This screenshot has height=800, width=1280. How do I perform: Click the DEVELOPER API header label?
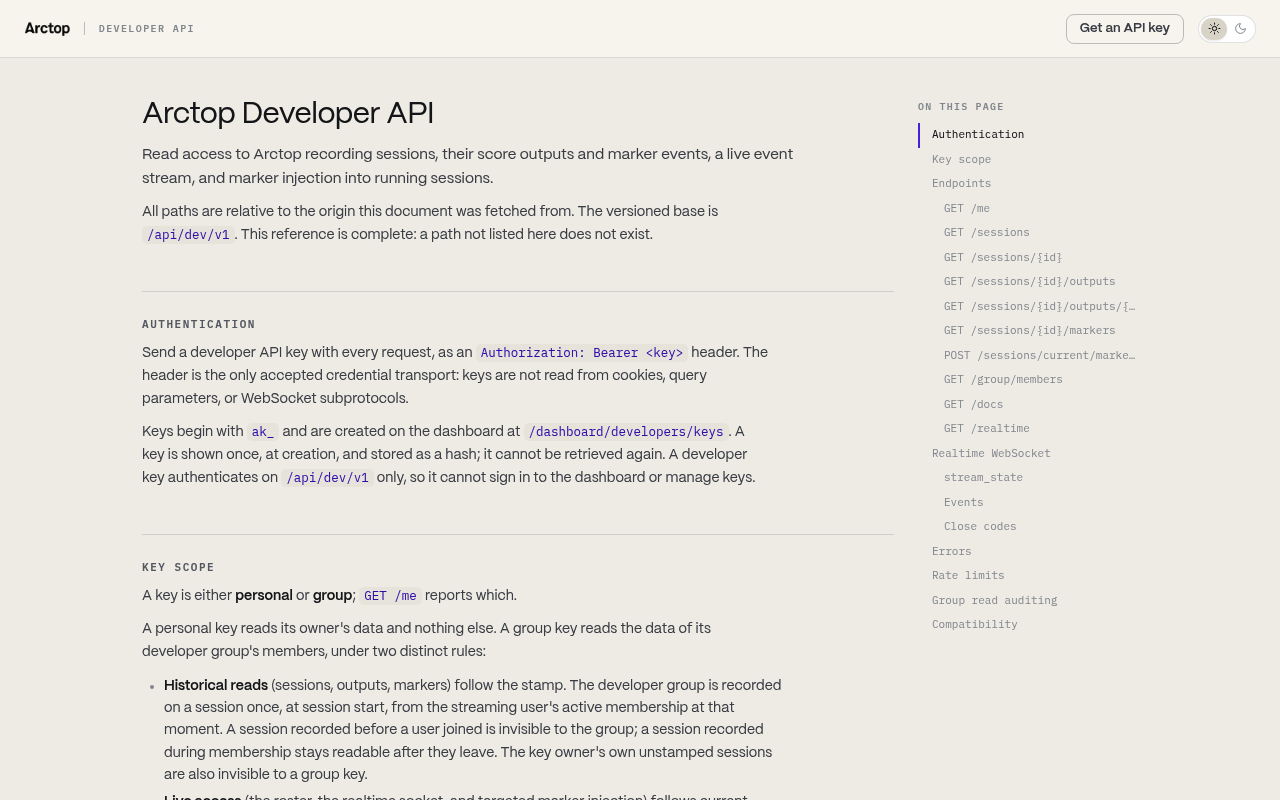coord(147,29)
